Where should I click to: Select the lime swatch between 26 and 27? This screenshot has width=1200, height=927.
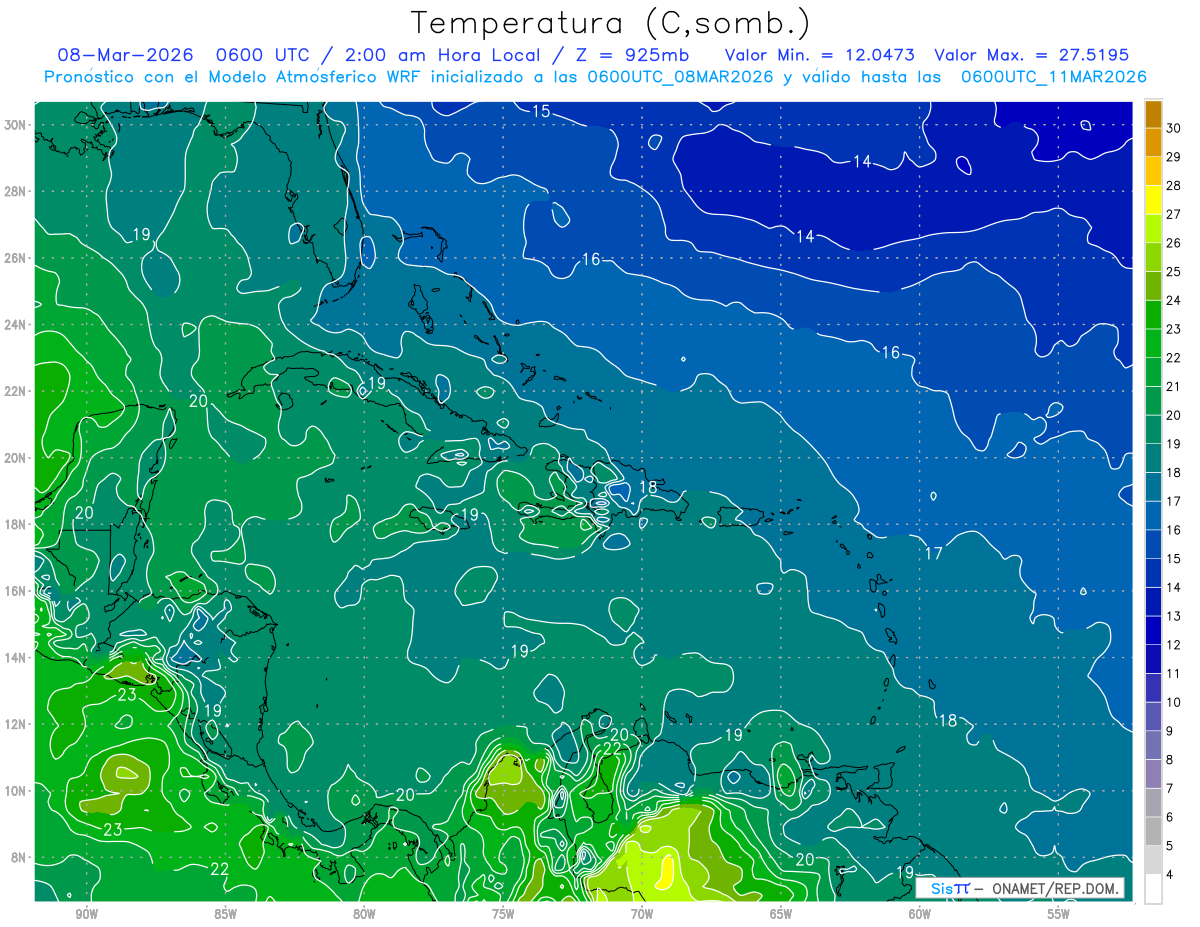pyautogui.click(x=1153, y=228)
